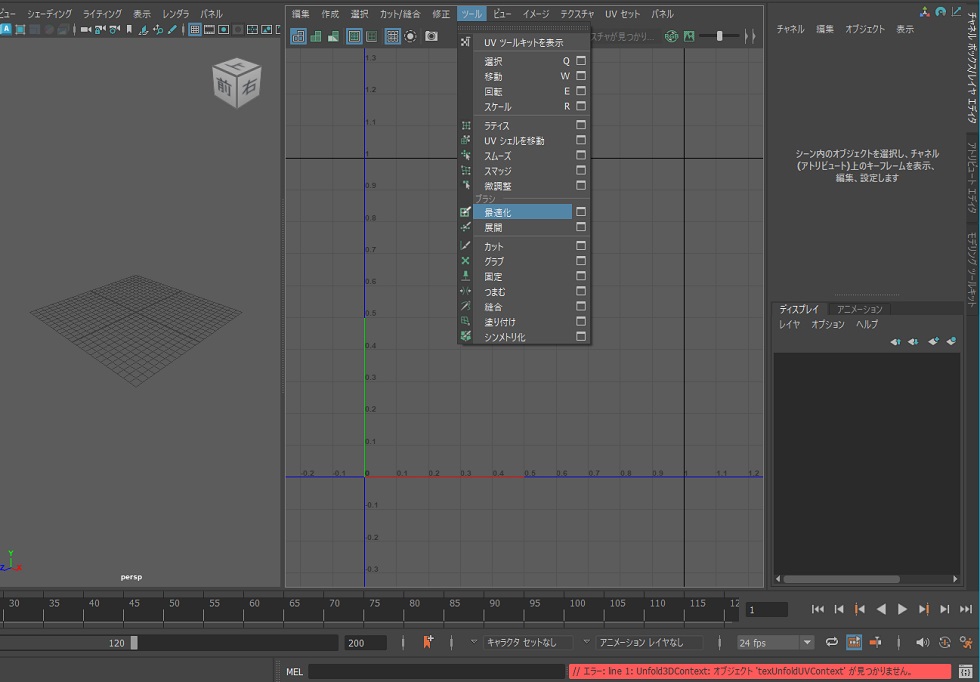
Task: Toggle the playback options highlighted icon near 24 fps
Action: [x=853, y=642]
